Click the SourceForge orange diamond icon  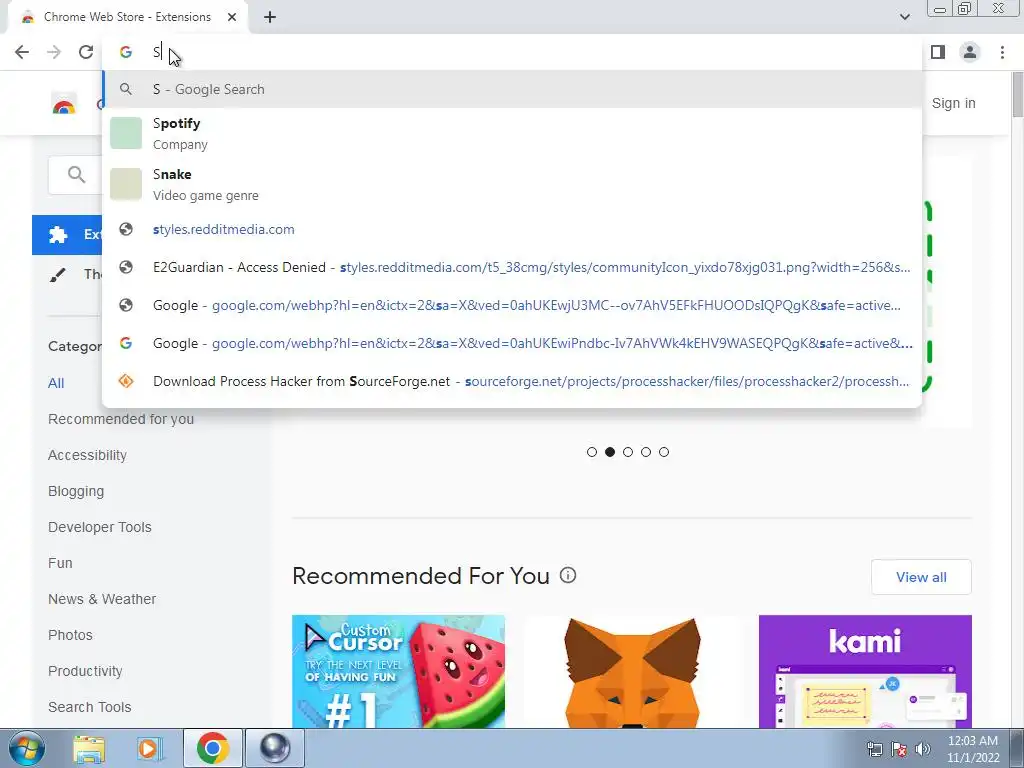point(126,381)
